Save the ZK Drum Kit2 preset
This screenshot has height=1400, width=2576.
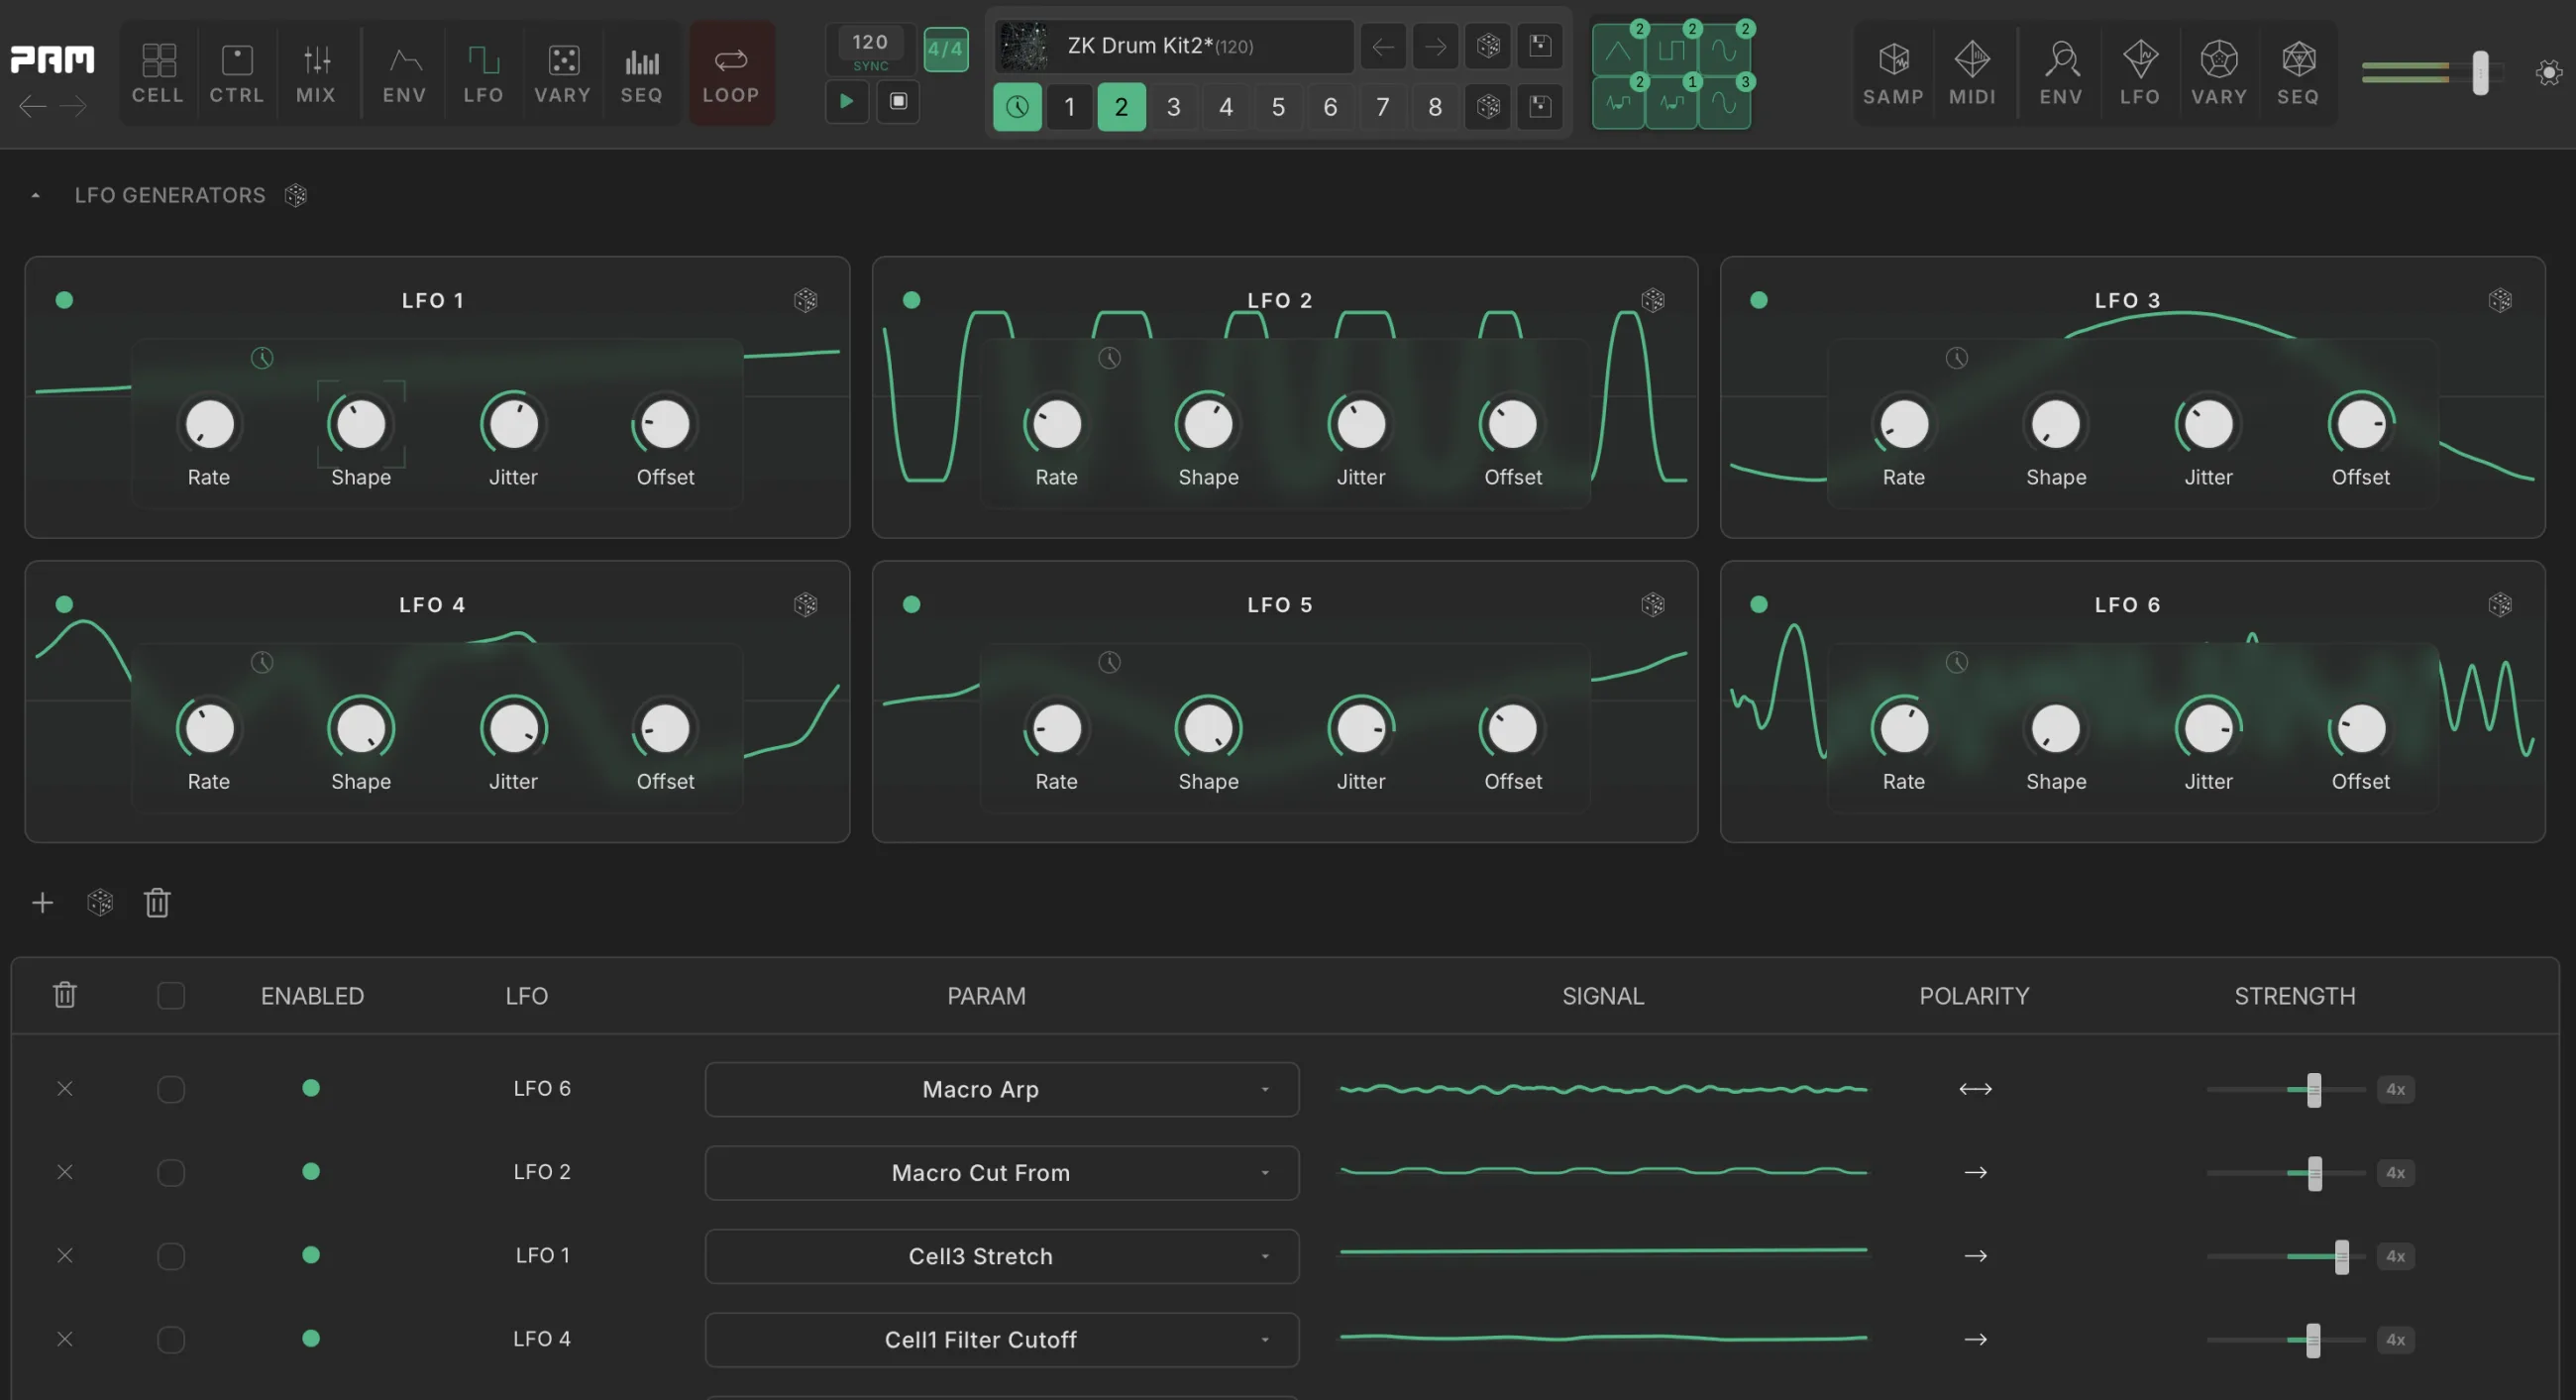[x=1540, y=46]
